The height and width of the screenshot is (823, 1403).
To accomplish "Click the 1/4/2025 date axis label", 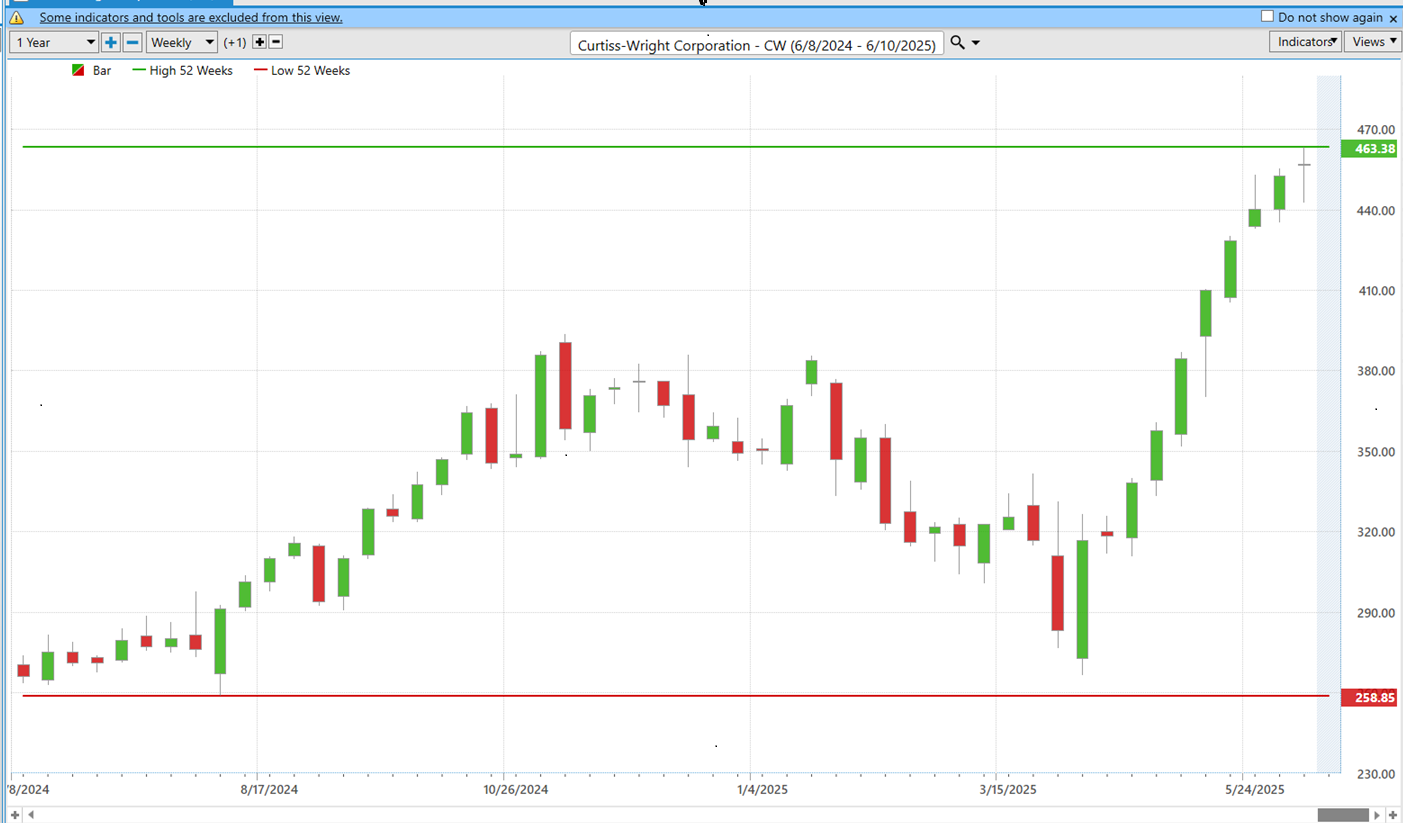I will click(x=762, y=789).
